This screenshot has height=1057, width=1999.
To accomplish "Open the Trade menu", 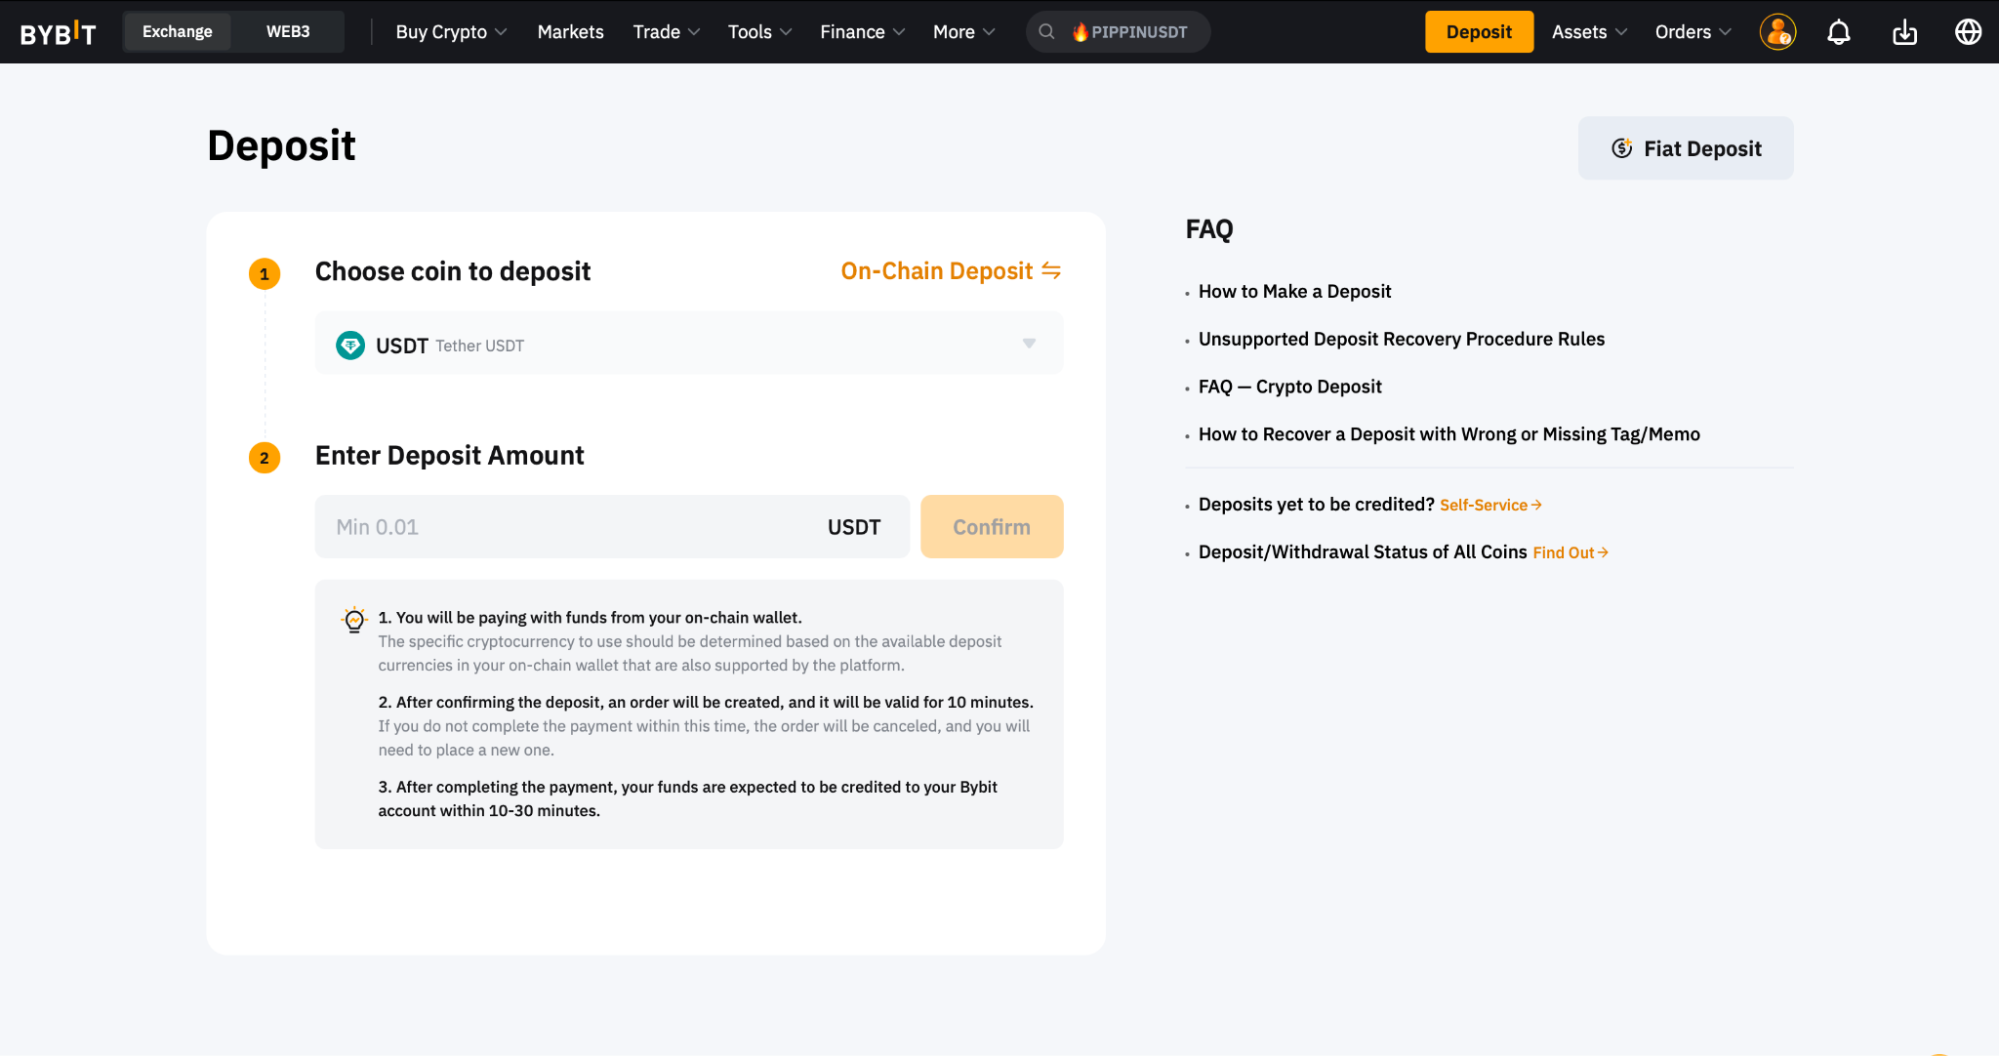I will pyautogui.click(x=665, y=32).
